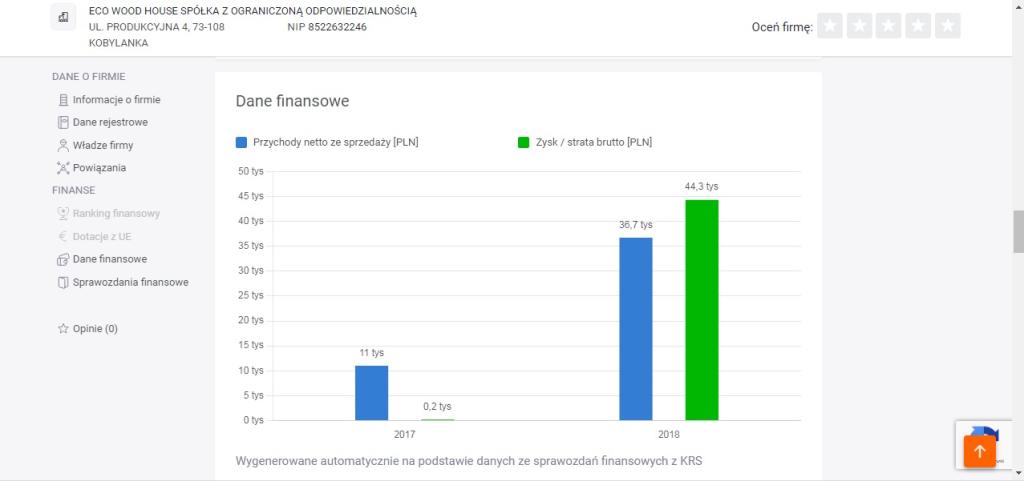Go to Sprawozdania finansowe page
The image size is (1024, 481).
(x=130, y=282)
